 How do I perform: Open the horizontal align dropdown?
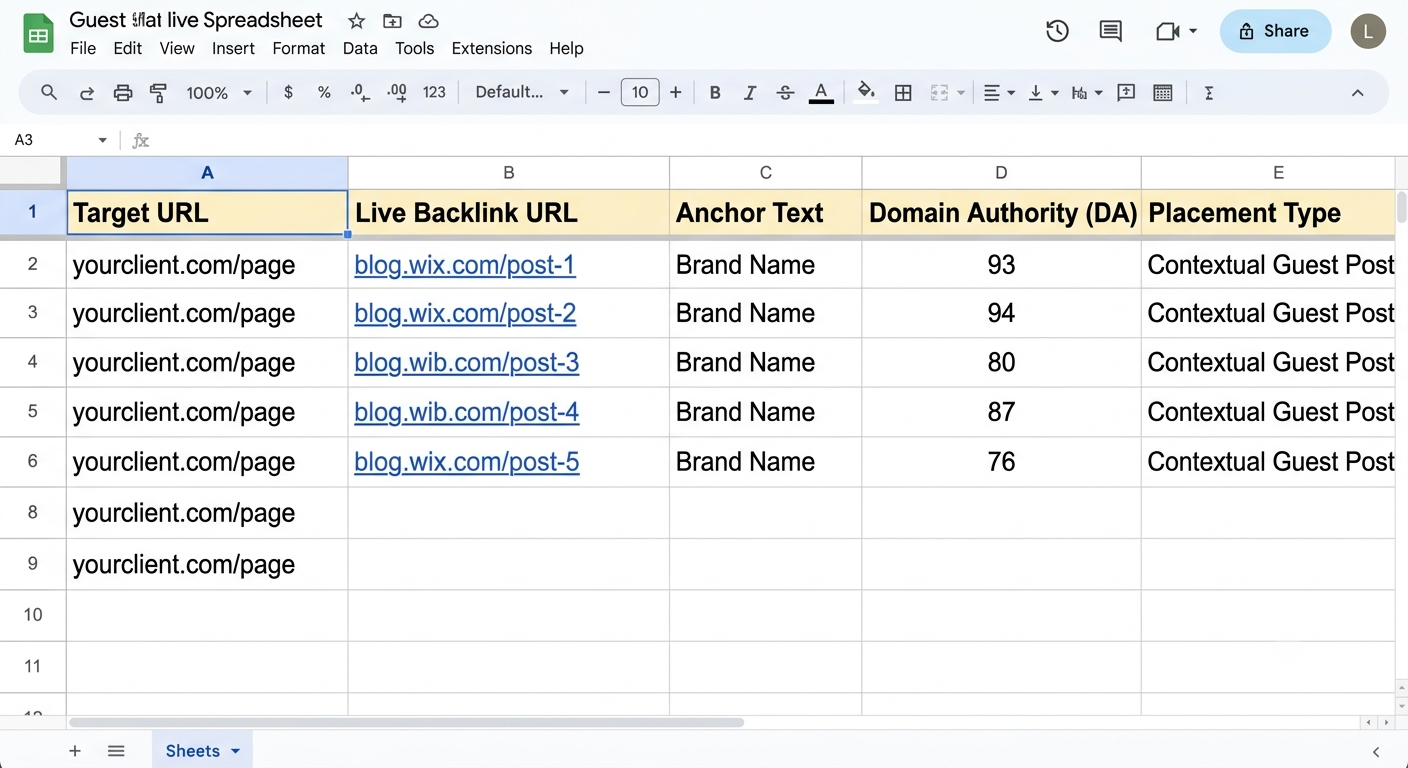pos(999,93)
